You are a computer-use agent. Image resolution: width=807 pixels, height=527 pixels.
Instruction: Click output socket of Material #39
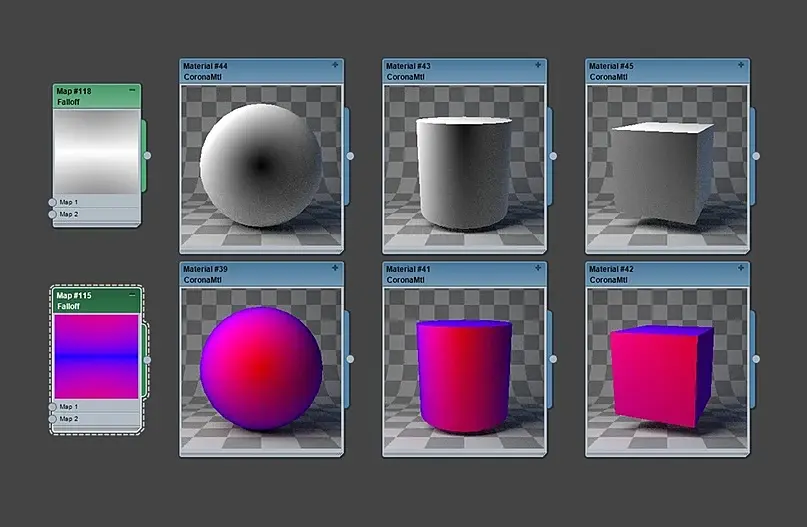point(350,359)
